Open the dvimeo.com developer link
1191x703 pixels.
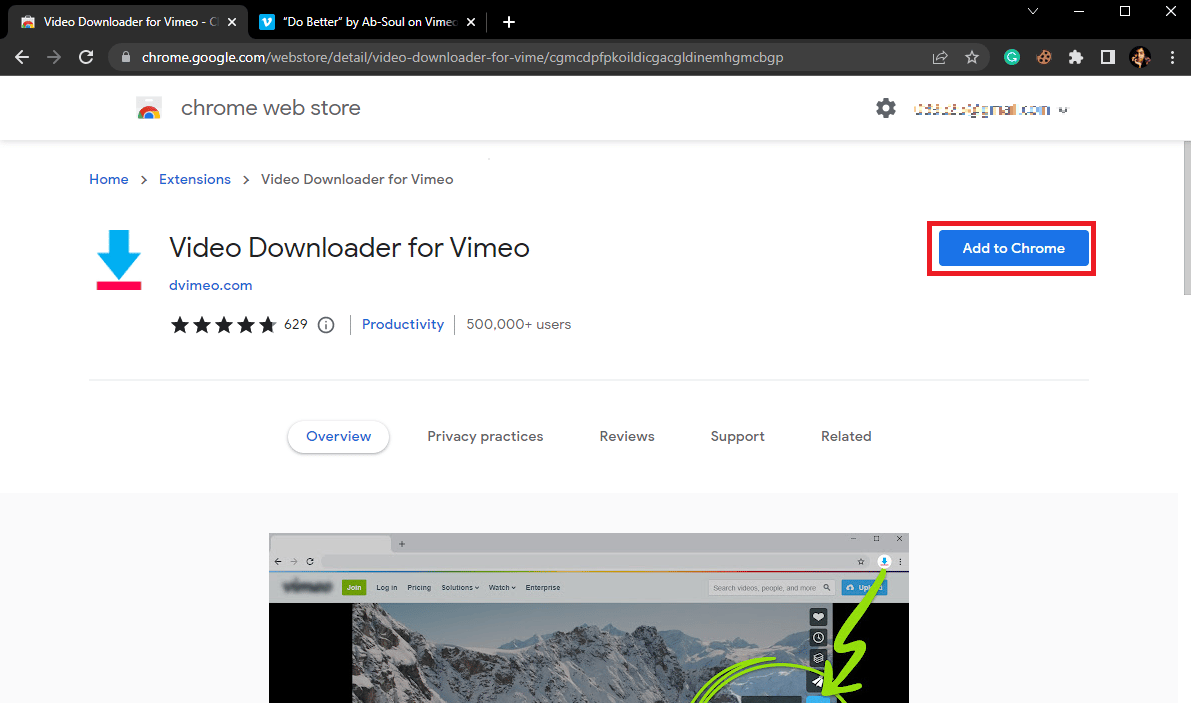pyautogui.click(x=210, y=285)
